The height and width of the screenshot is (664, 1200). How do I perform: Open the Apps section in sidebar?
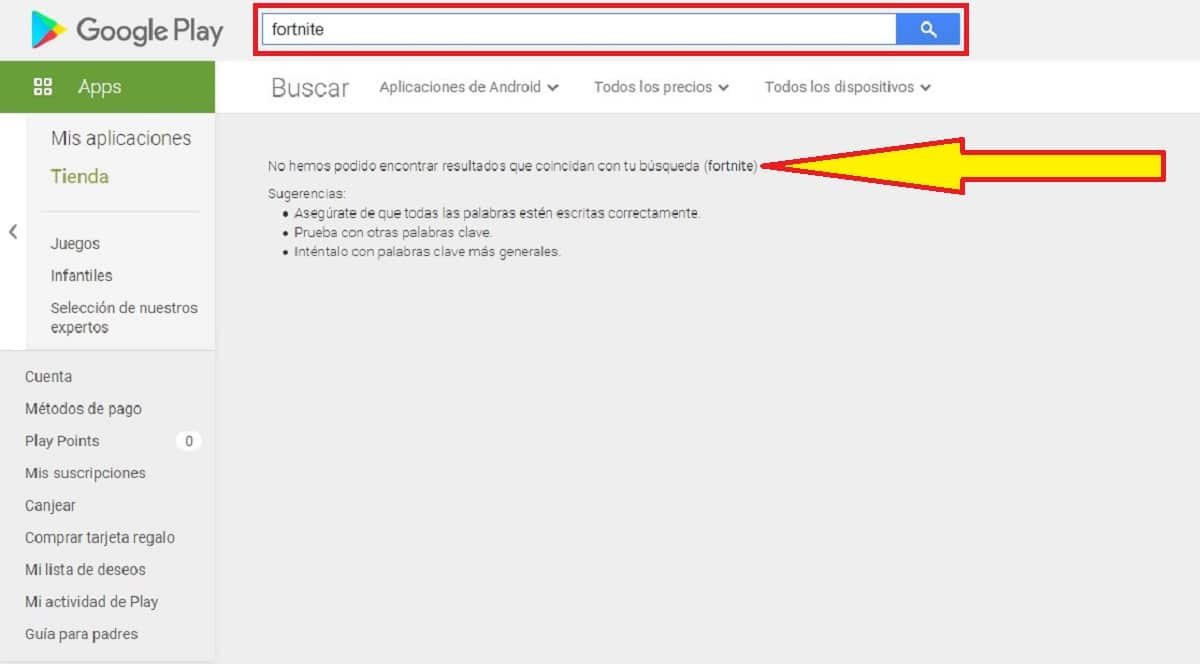(107, 87)
